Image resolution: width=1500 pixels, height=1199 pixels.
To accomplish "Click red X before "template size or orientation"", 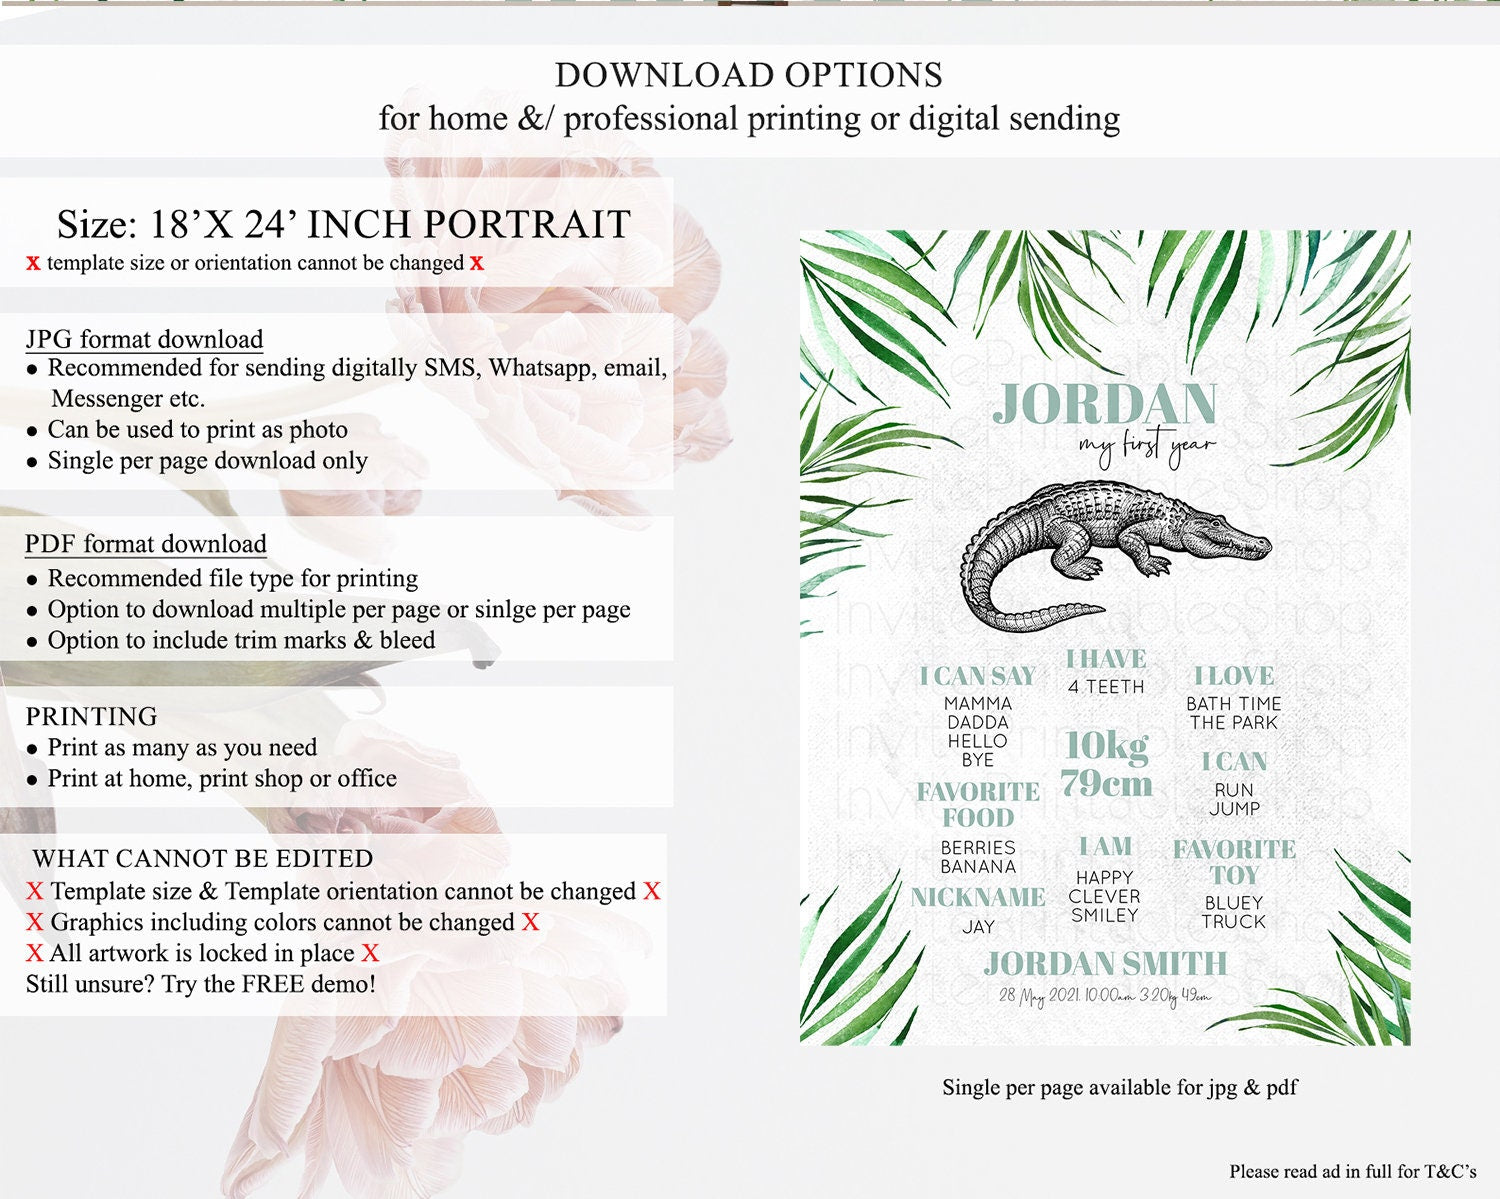I will [33, 263].
